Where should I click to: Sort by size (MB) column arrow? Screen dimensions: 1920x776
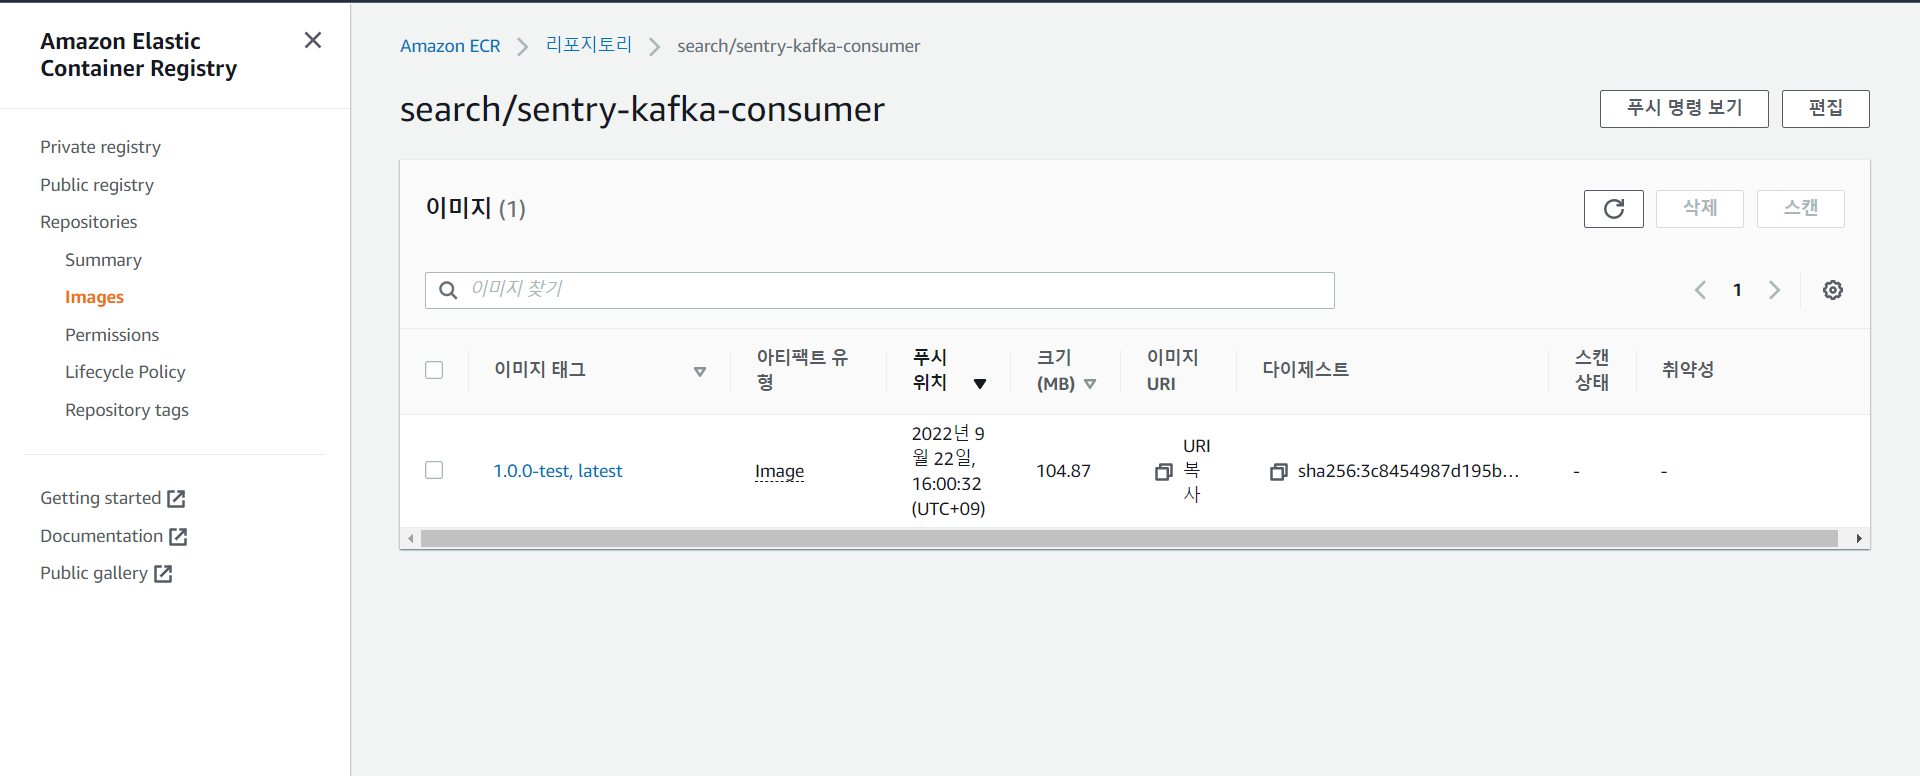1090,384
